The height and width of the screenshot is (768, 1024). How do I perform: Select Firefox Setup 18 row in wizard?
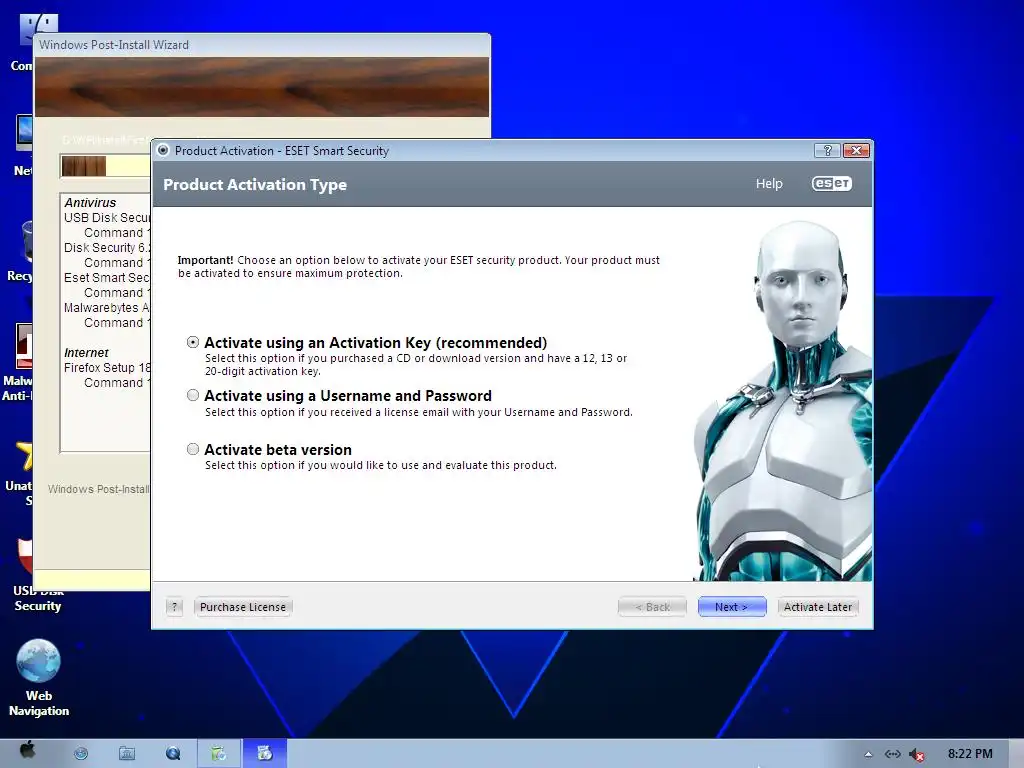point(107,368)
